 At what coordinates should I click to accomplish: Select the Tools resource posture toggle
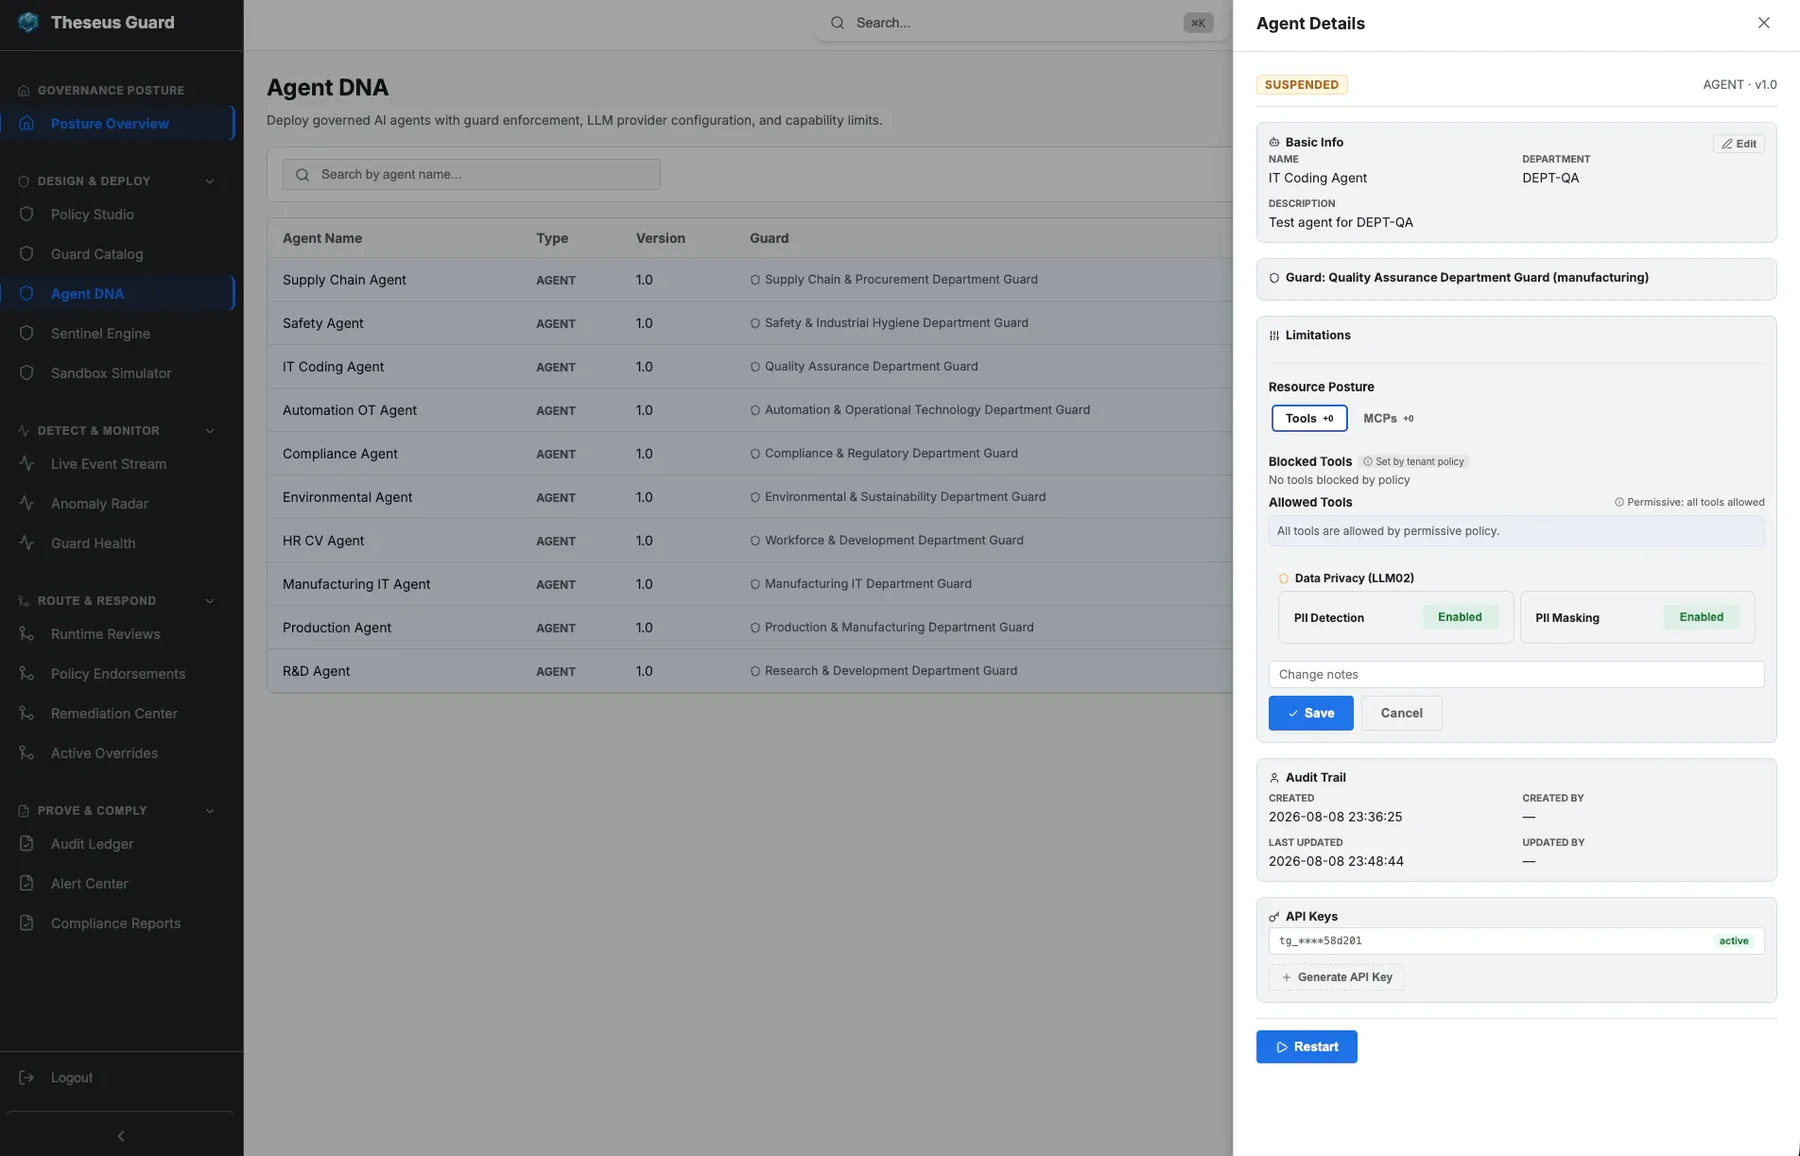point(1309,418)
